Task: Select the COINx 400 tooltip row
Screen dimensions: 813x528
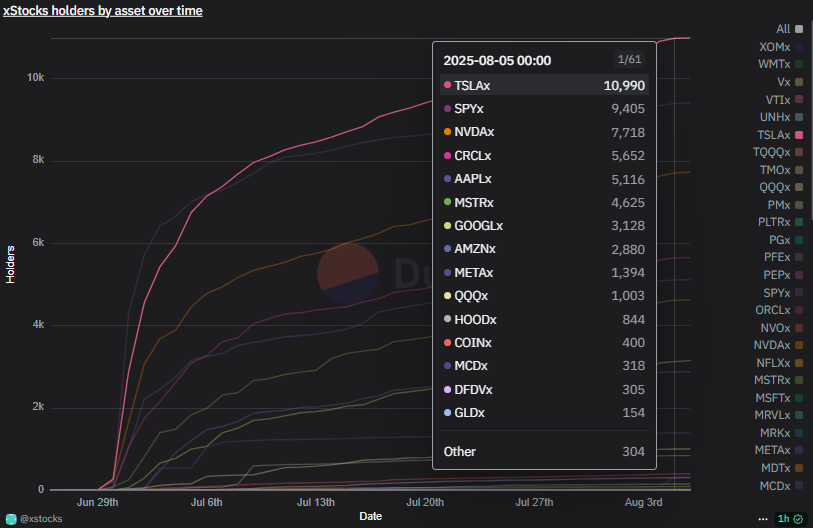Action: coord(544,343)
